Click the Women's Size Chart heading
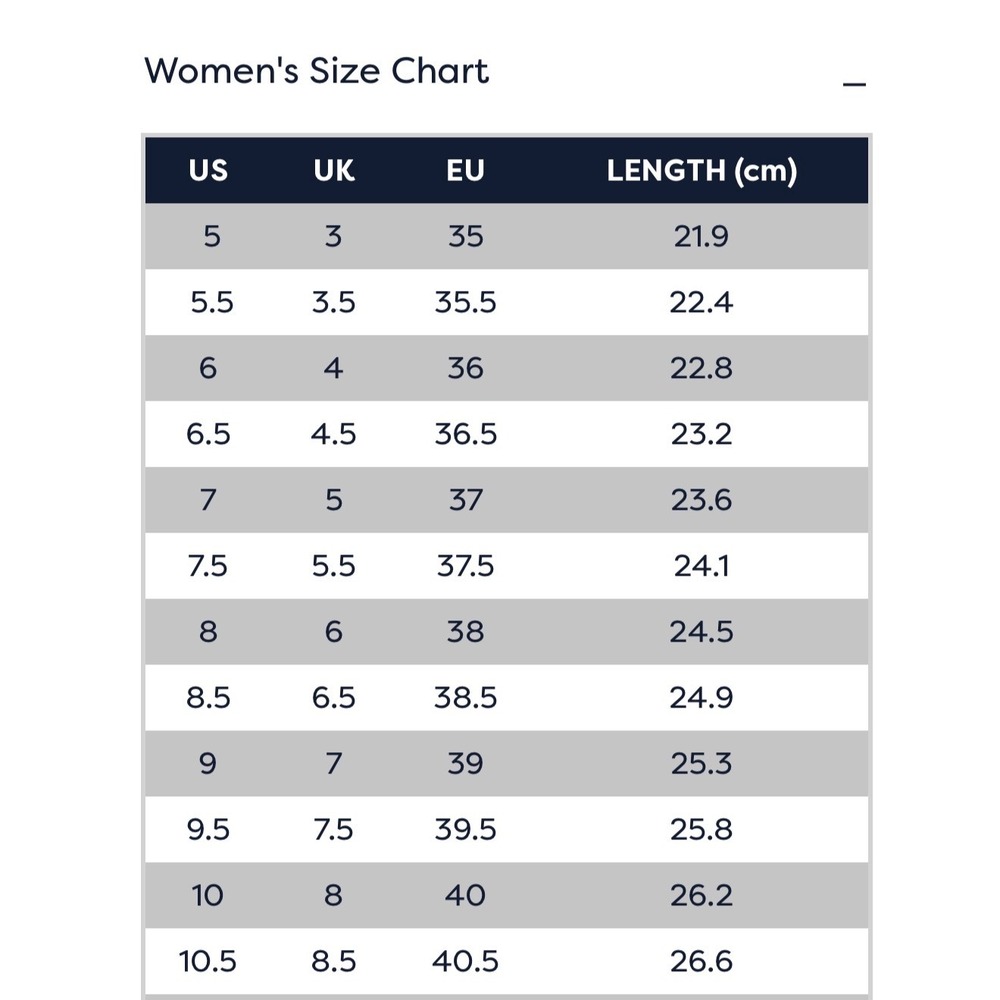 pos(316,70)
